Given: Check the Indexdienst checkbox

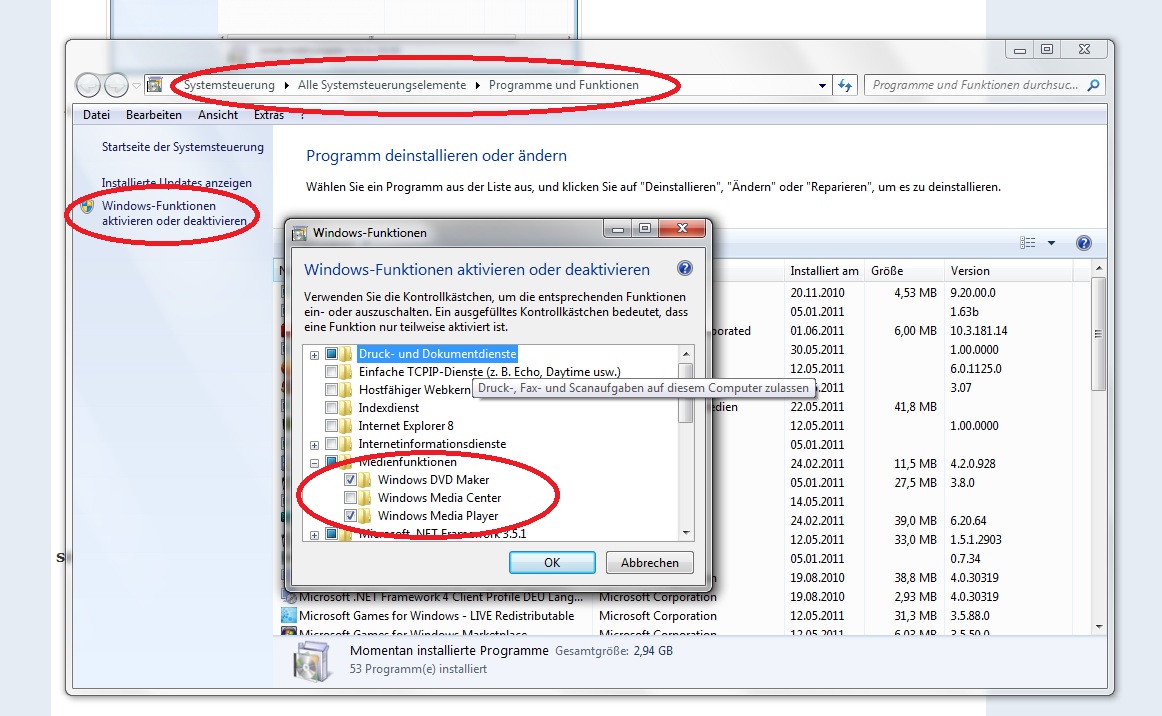Looking at the screenshot, I should pos(331,408).
